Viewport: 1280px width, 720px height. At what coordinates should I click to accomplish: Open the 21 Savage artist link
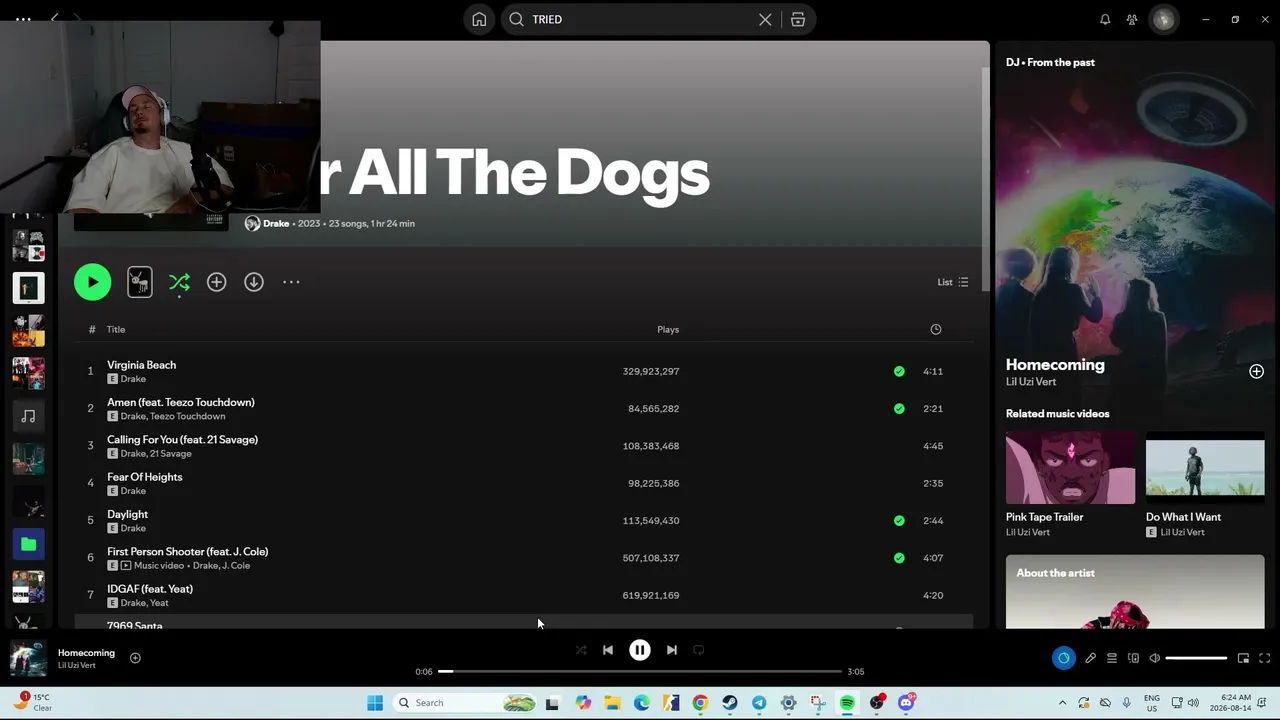[x=170, y=454]
